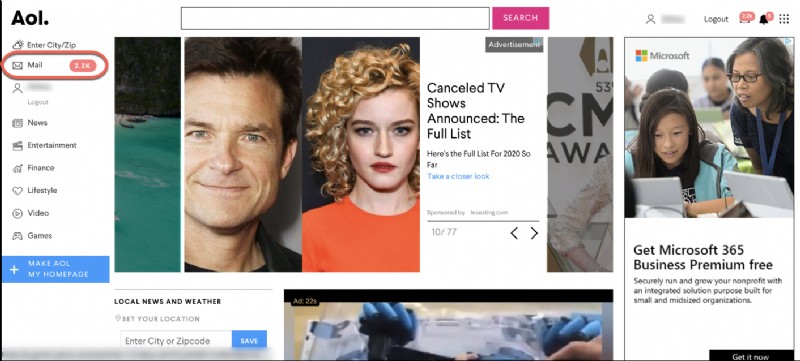Click the sidebar user profile icon

coord(18,88)
